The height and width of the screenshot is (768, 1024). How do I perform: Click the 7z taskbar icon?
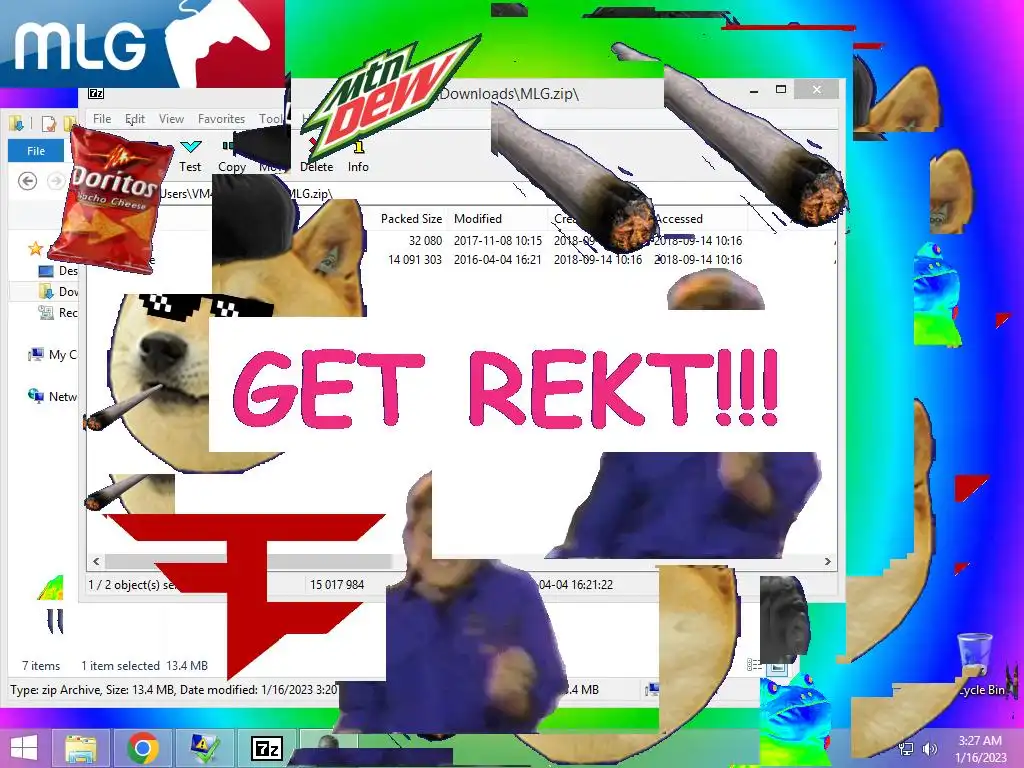point(266,748)
